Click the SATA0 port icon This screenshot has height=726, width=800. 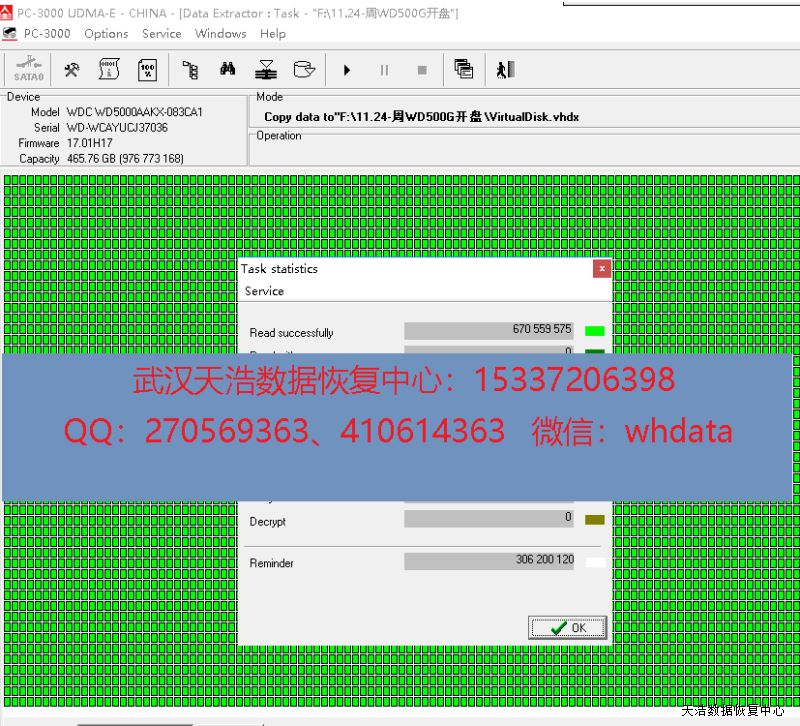click(29, 70)
